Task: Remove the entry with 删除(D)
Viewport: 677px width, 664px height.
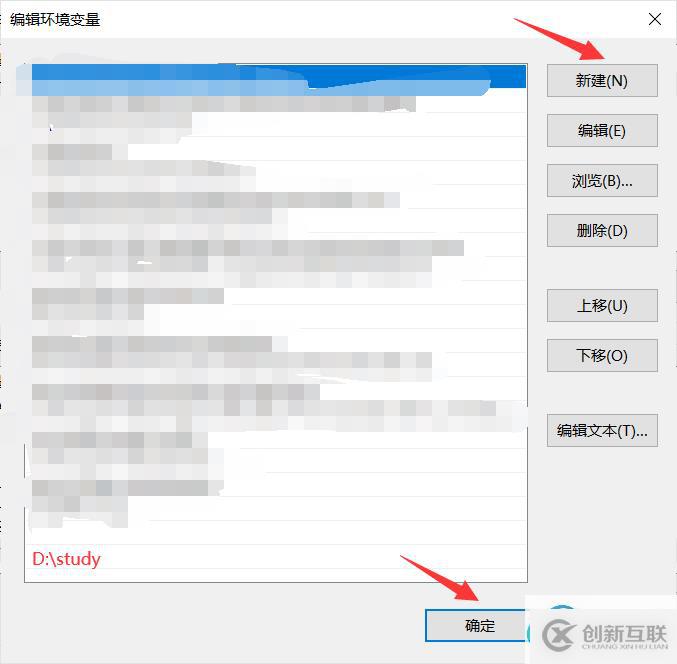Action: coord(602,231)
